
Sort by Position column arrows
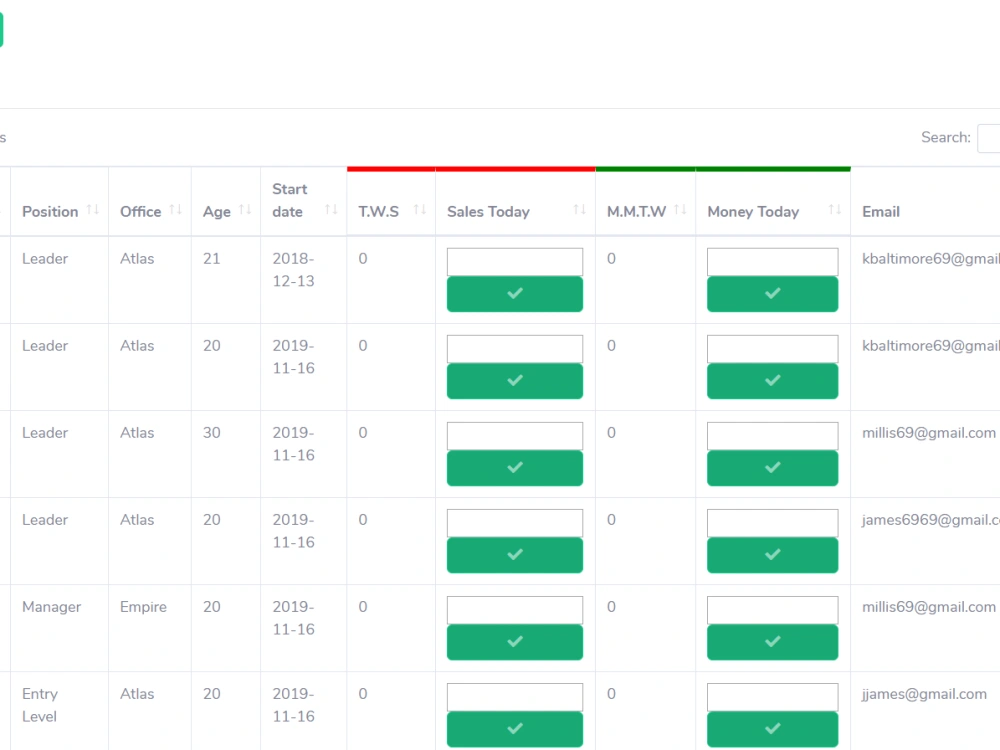[93, 210]
